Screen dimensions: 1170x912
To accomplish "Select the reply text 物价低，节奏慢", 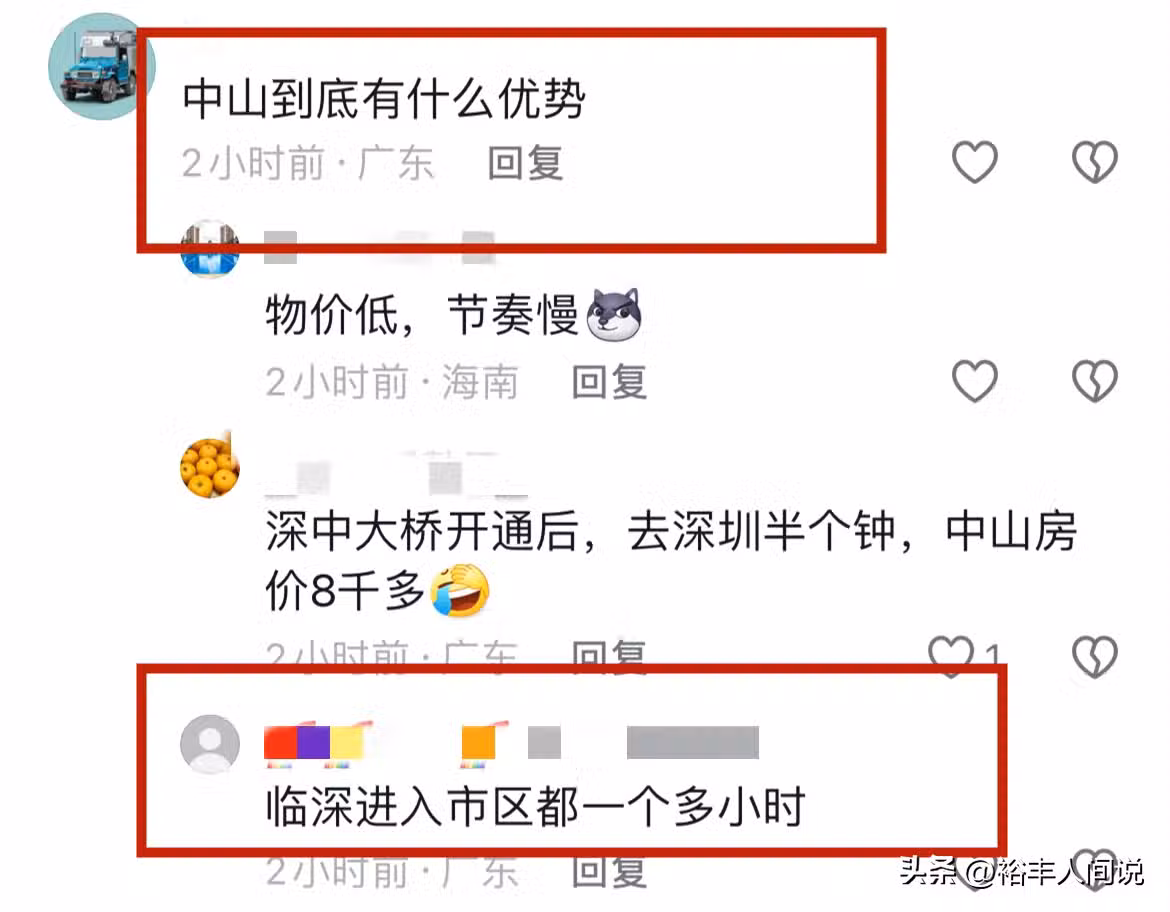I will tap(422, 315).
